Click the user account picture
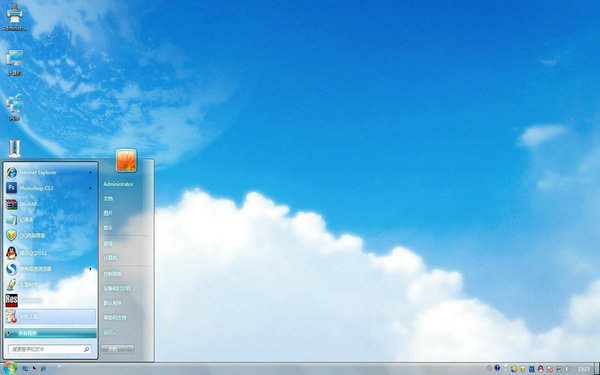600x375 pixels. (126, 160)
